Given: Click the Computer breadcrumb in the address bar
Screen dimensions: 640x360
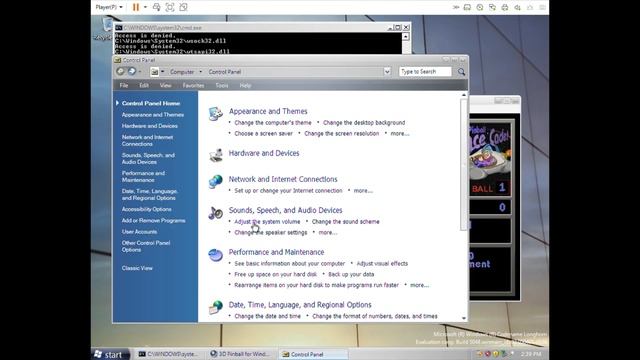Looking at the screenshot, I should [x=182, y=72].
